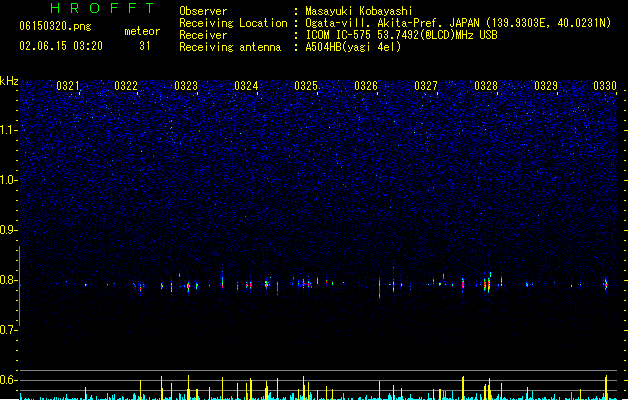This screenshot has height=400, width=629.
Task: Select the file name 06150320.png
Action: pos(55,26)
